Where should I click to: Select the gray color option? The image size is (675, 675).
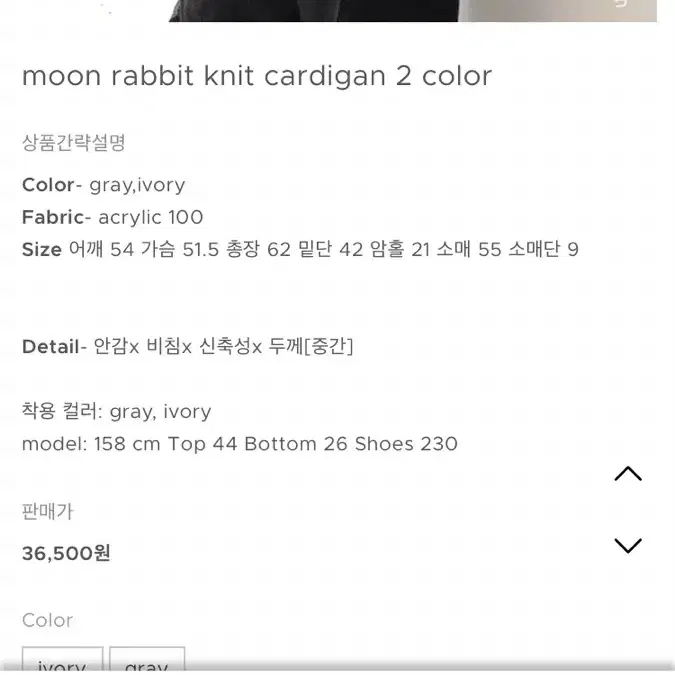[147, 660]
